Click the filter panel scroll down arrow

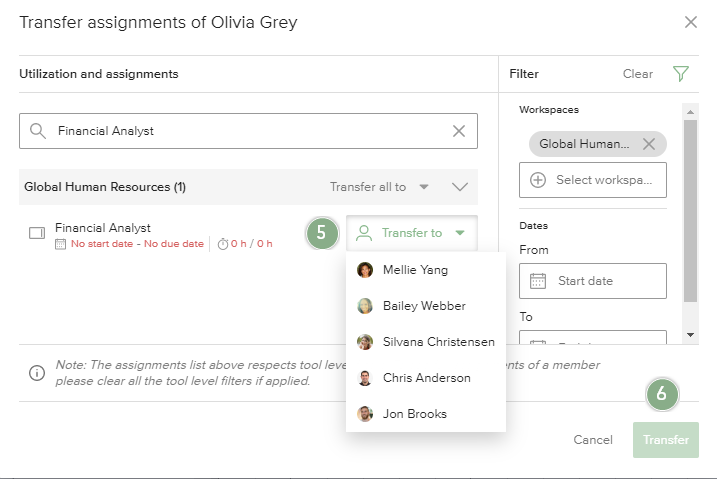pyautogui.click(x=690, y=335)
